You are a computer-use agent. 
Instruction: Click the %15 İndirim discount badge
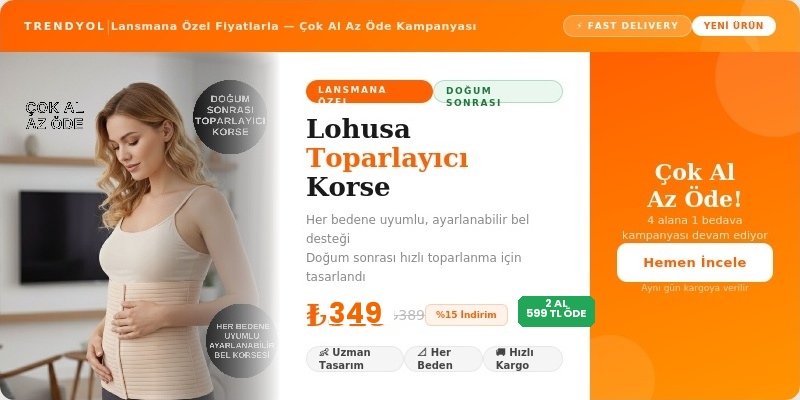pos(466,315)
